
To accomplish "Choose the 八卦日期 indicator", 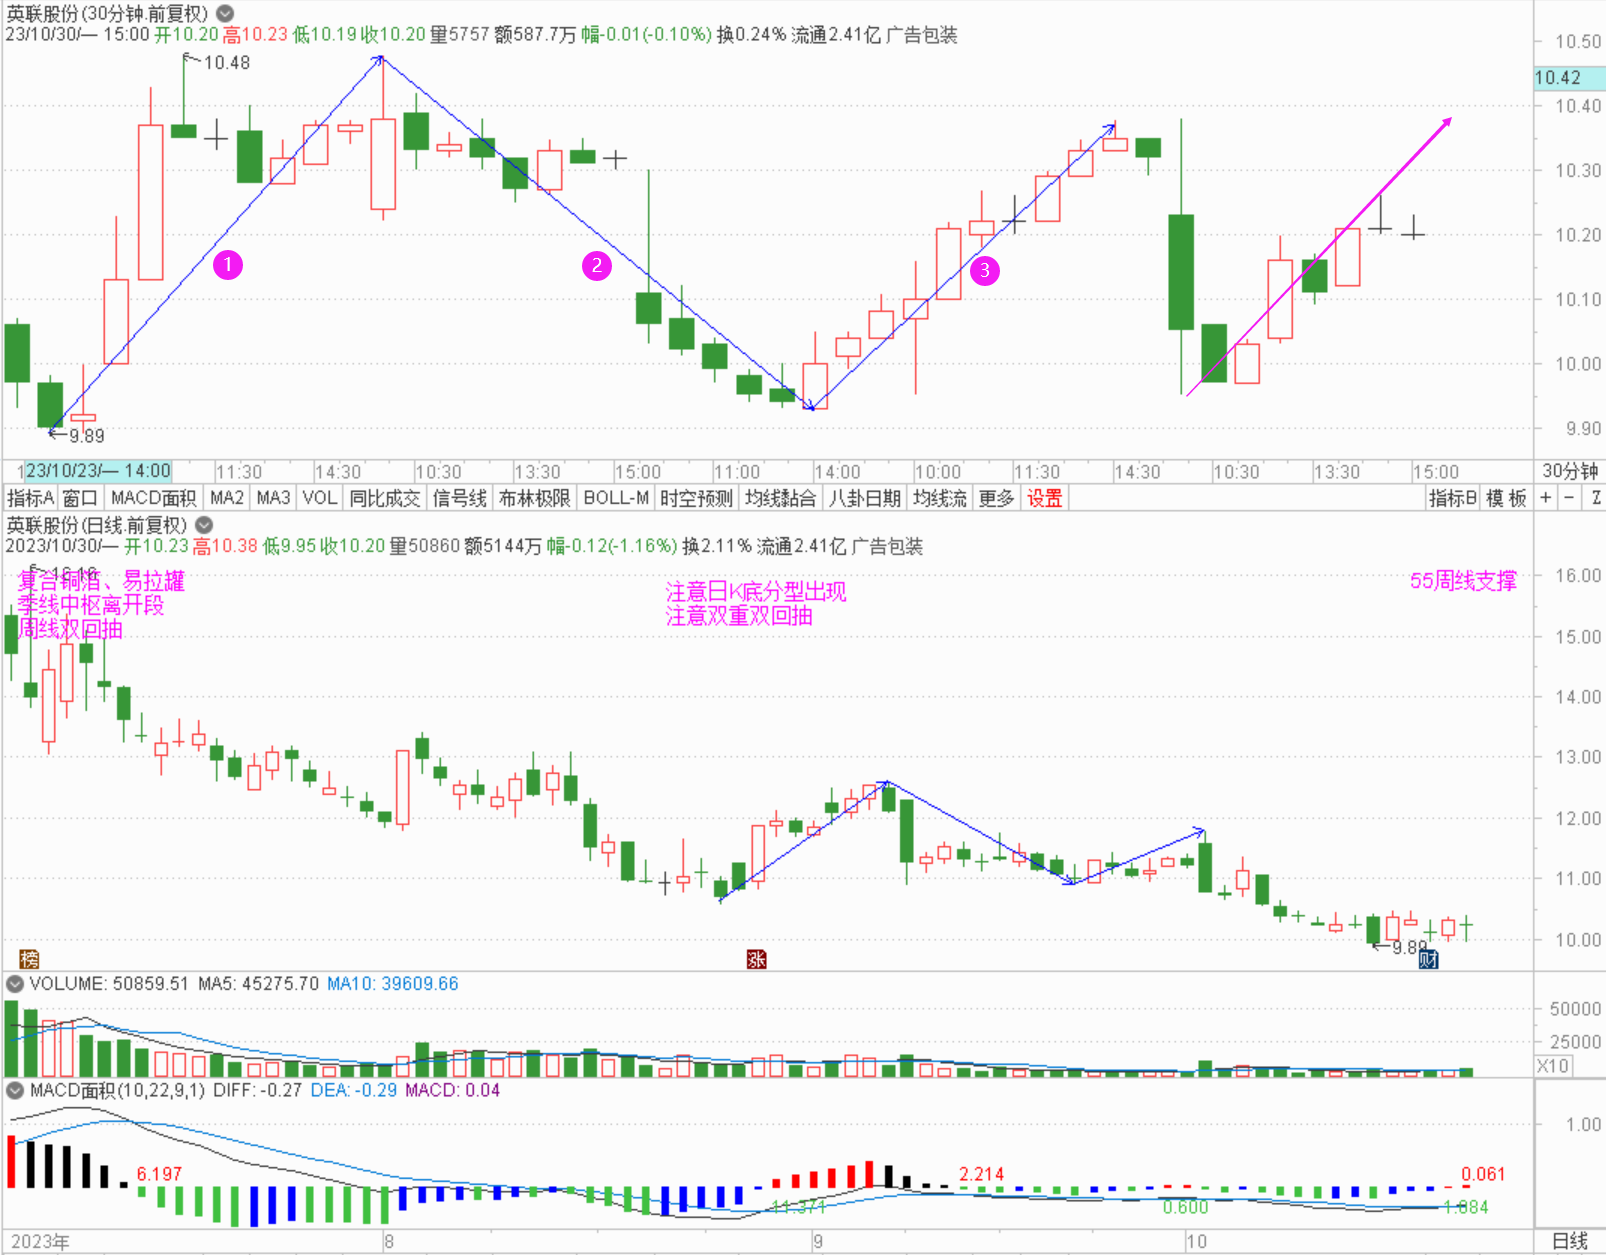I will [865, 498].
